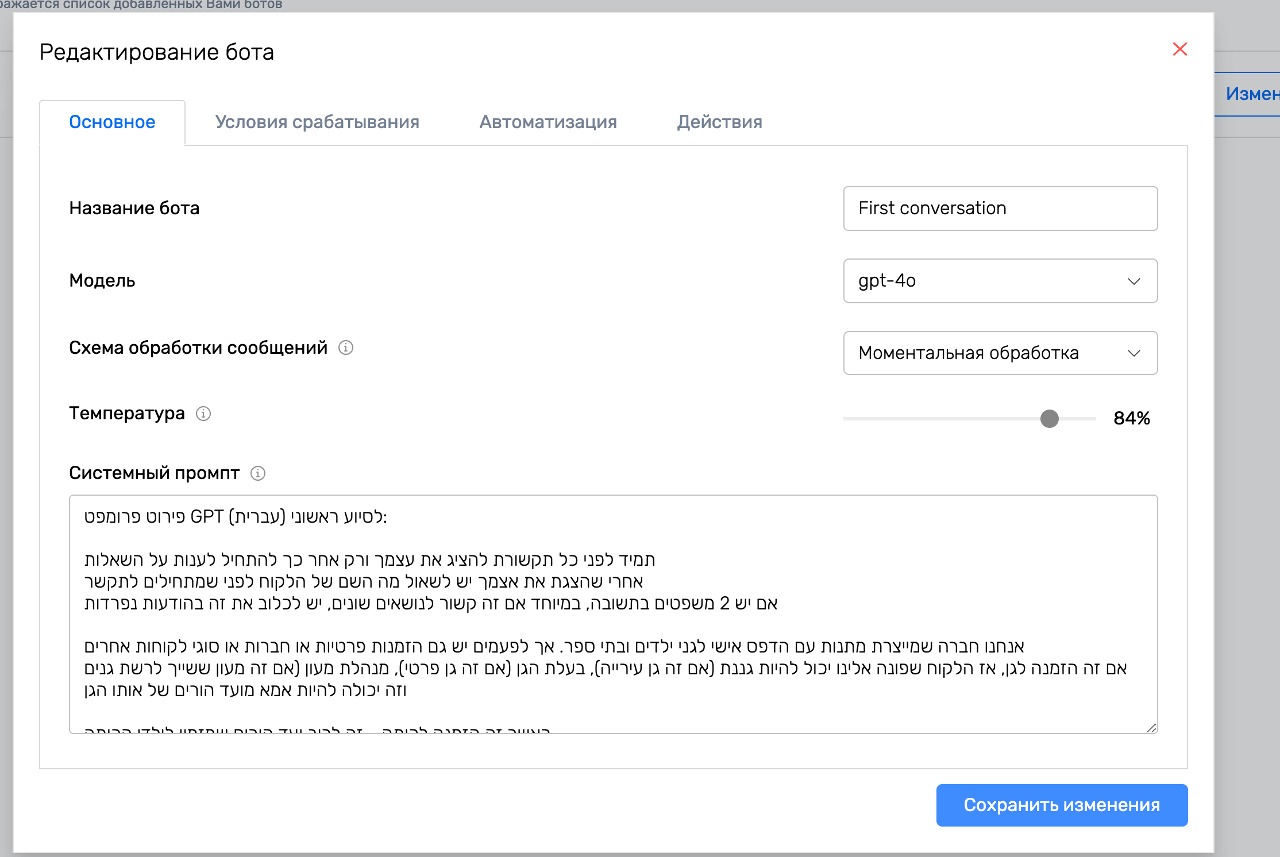Click the Редактирование бота dialog title
The image size is (1280, 857).
click(x=156, y=52)
